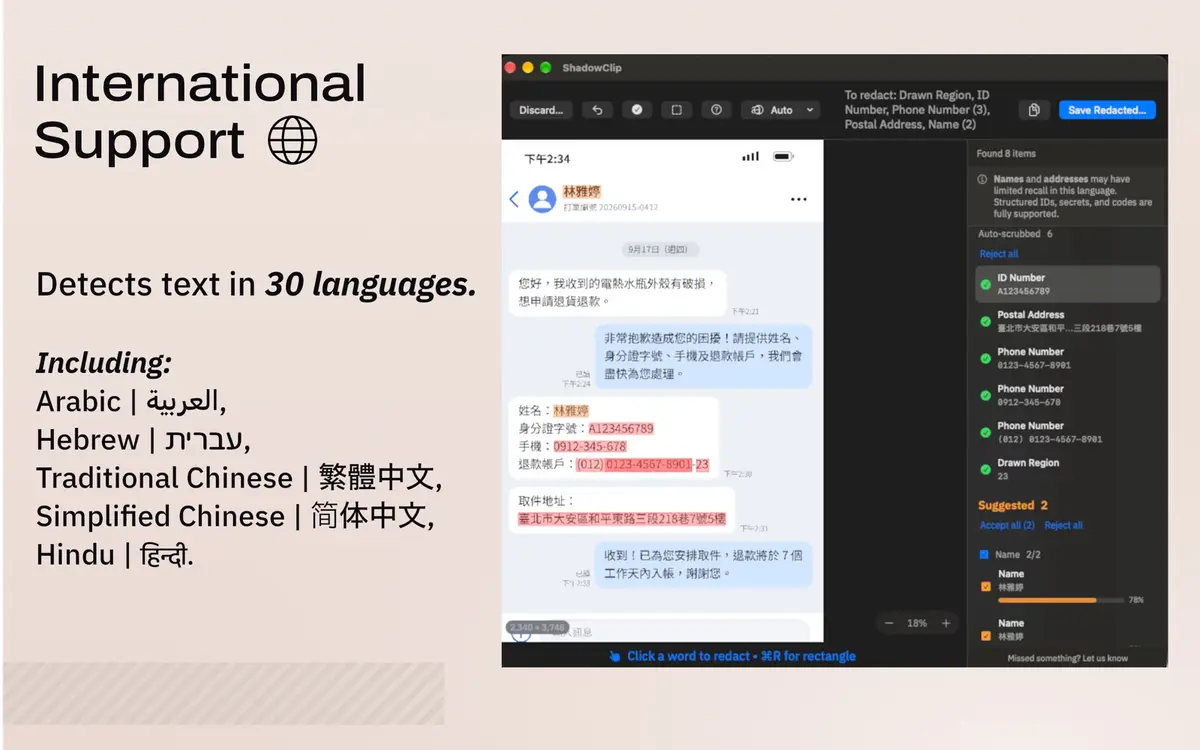Zoom out with the minus button

[x=889, y=623]
